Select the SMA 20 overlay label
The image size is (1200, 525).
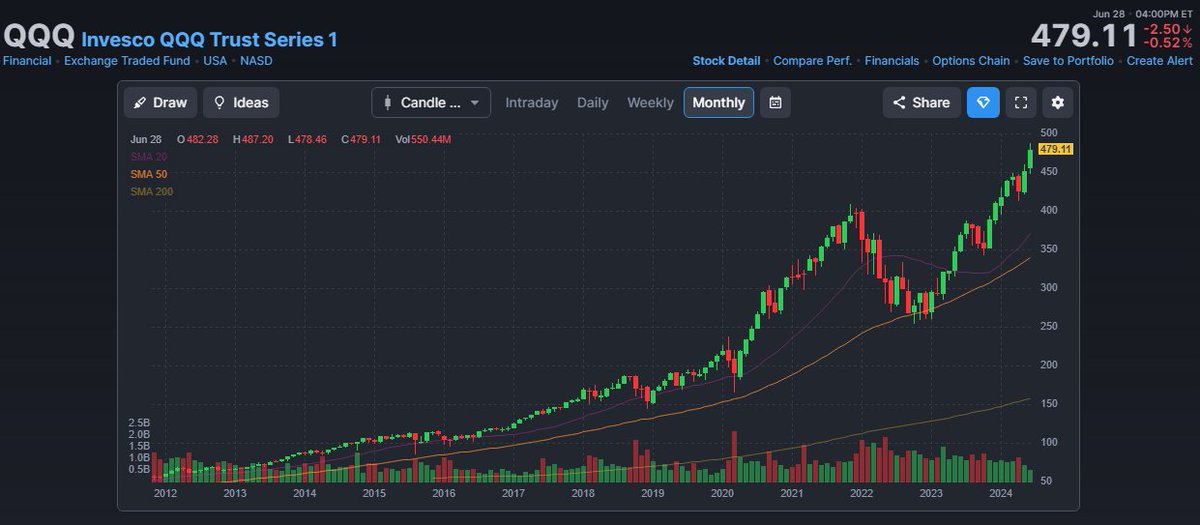click(149, 157)
